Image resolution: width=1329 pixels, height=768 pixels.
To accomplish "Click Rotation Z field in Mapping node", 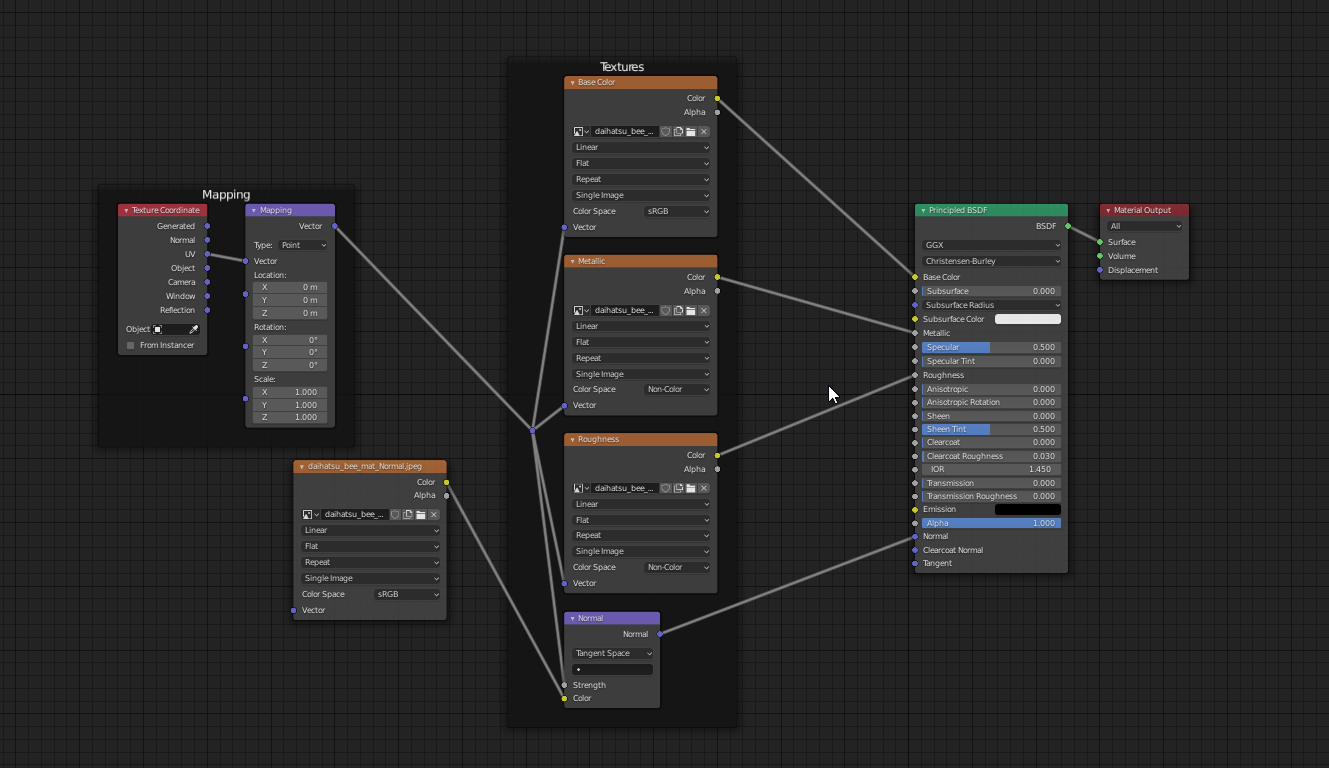I will (x=290, y=365).
